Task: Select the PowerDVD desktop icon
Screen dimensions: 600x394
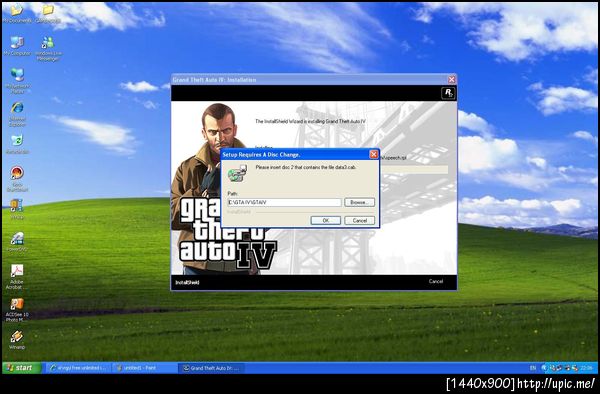Action: (x=17, y=241)
